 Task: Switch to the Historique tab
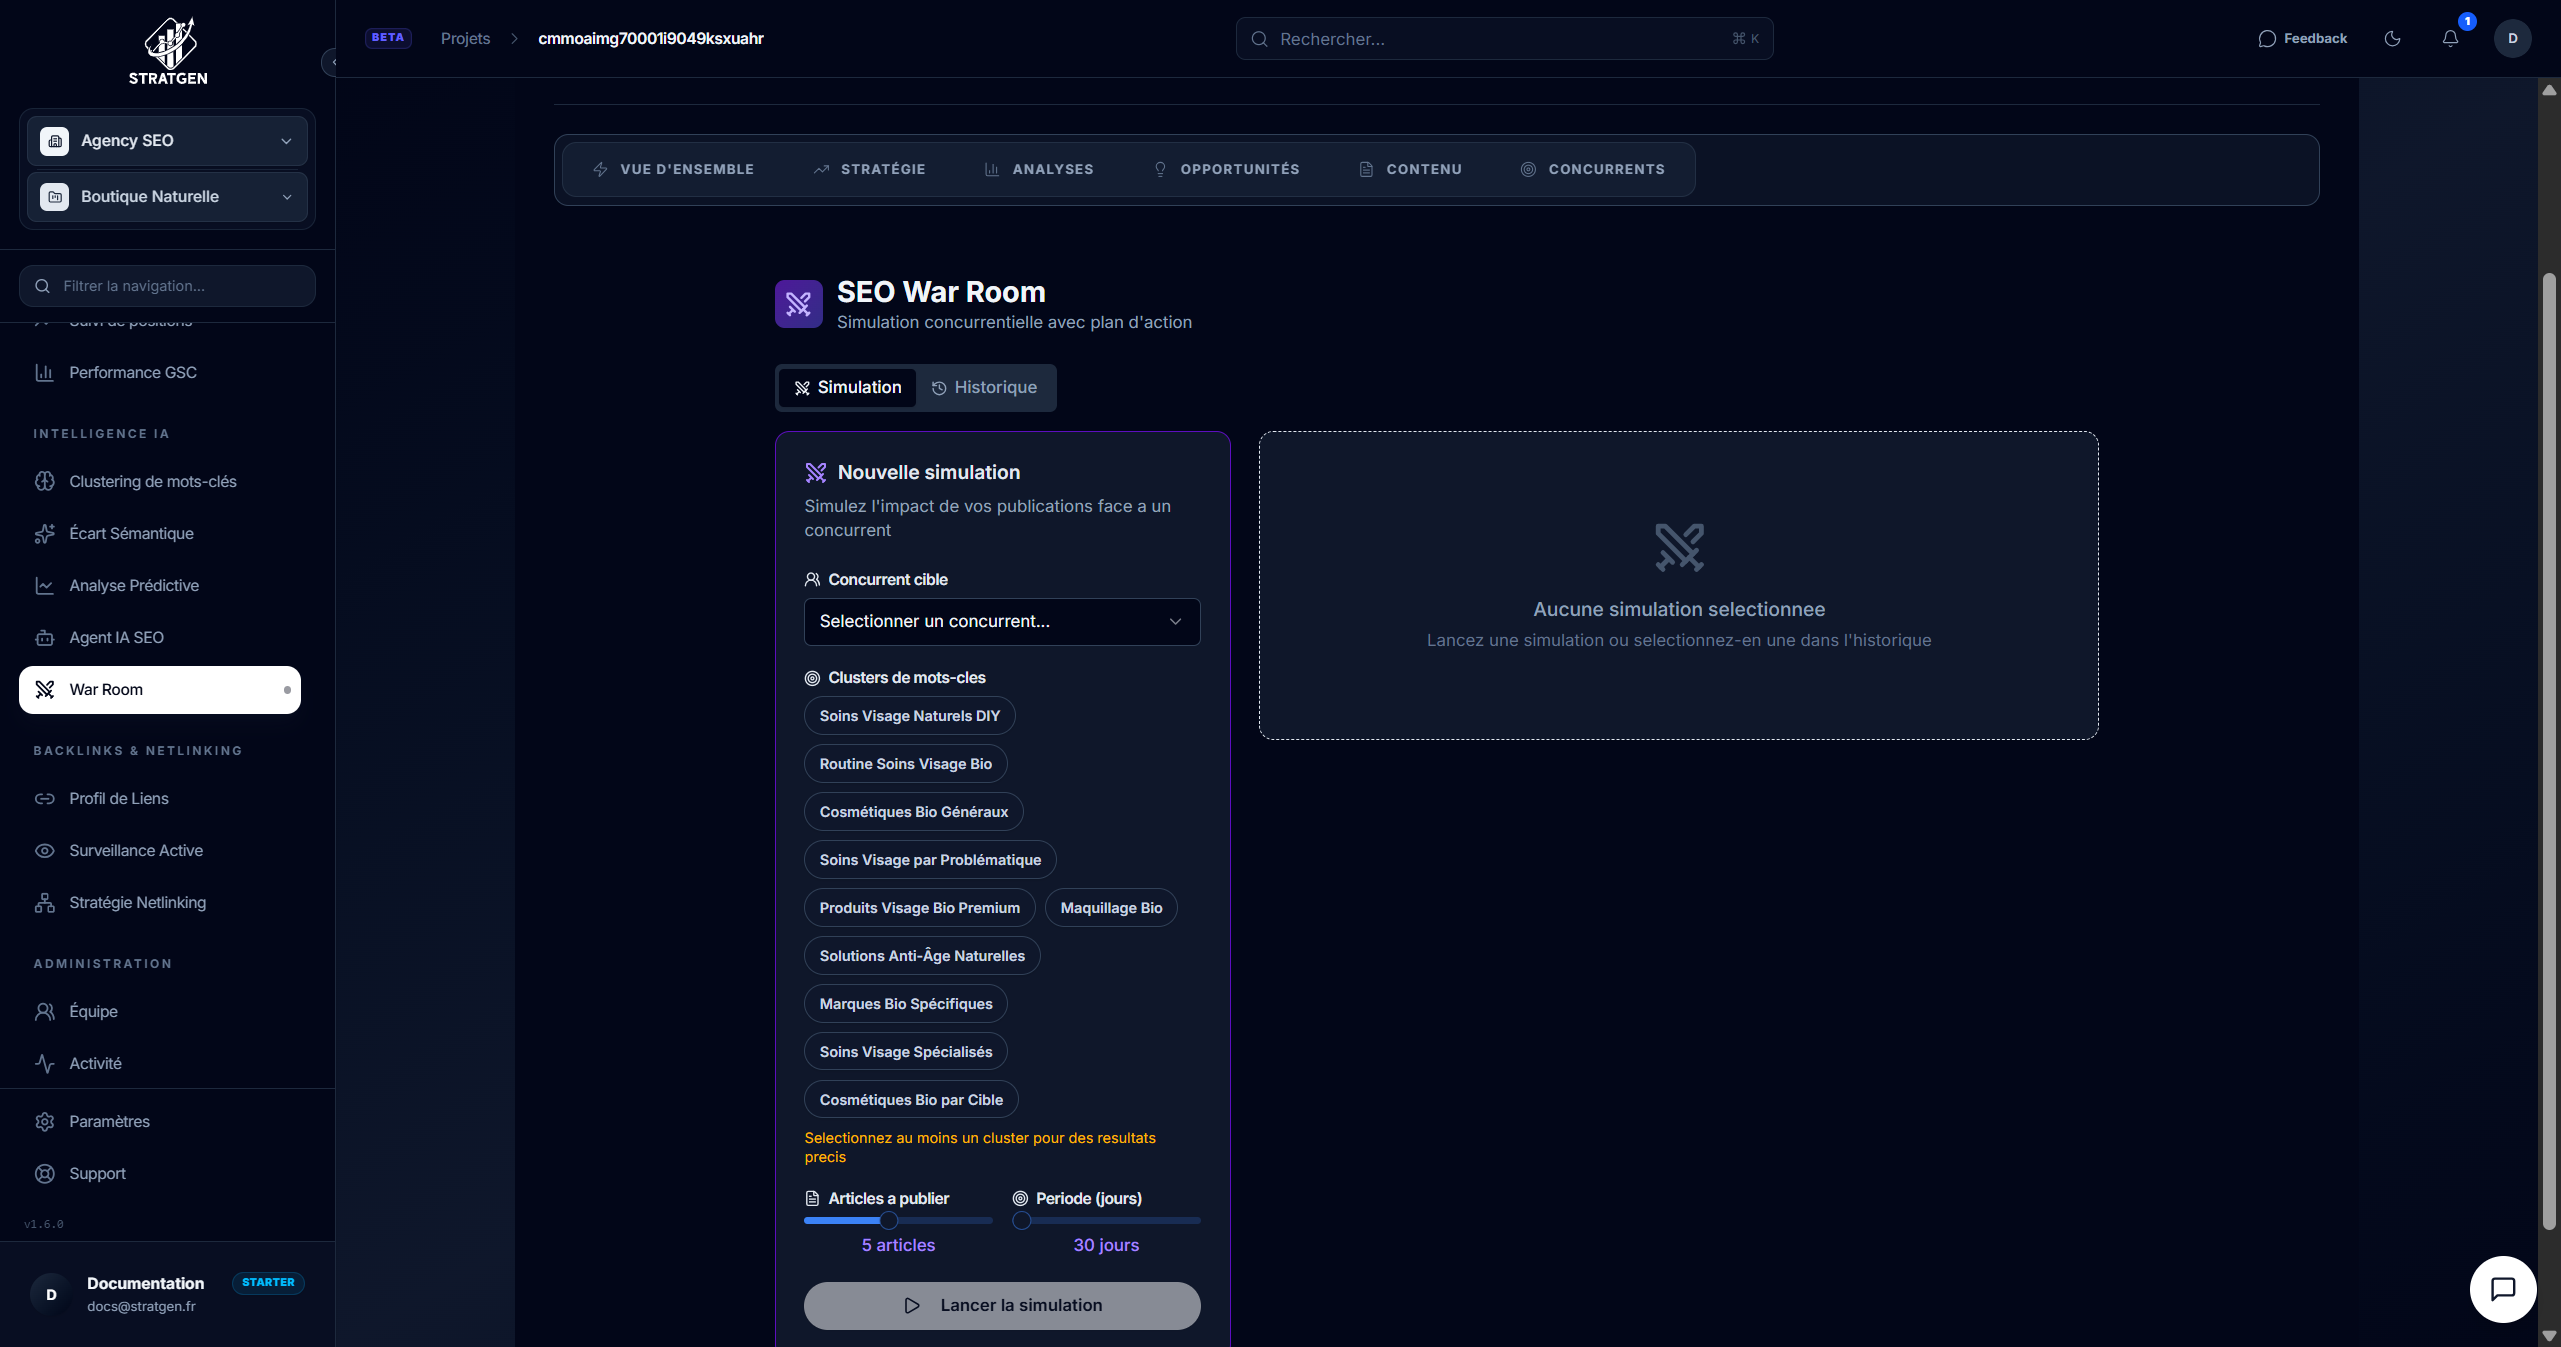coord(984,388)
